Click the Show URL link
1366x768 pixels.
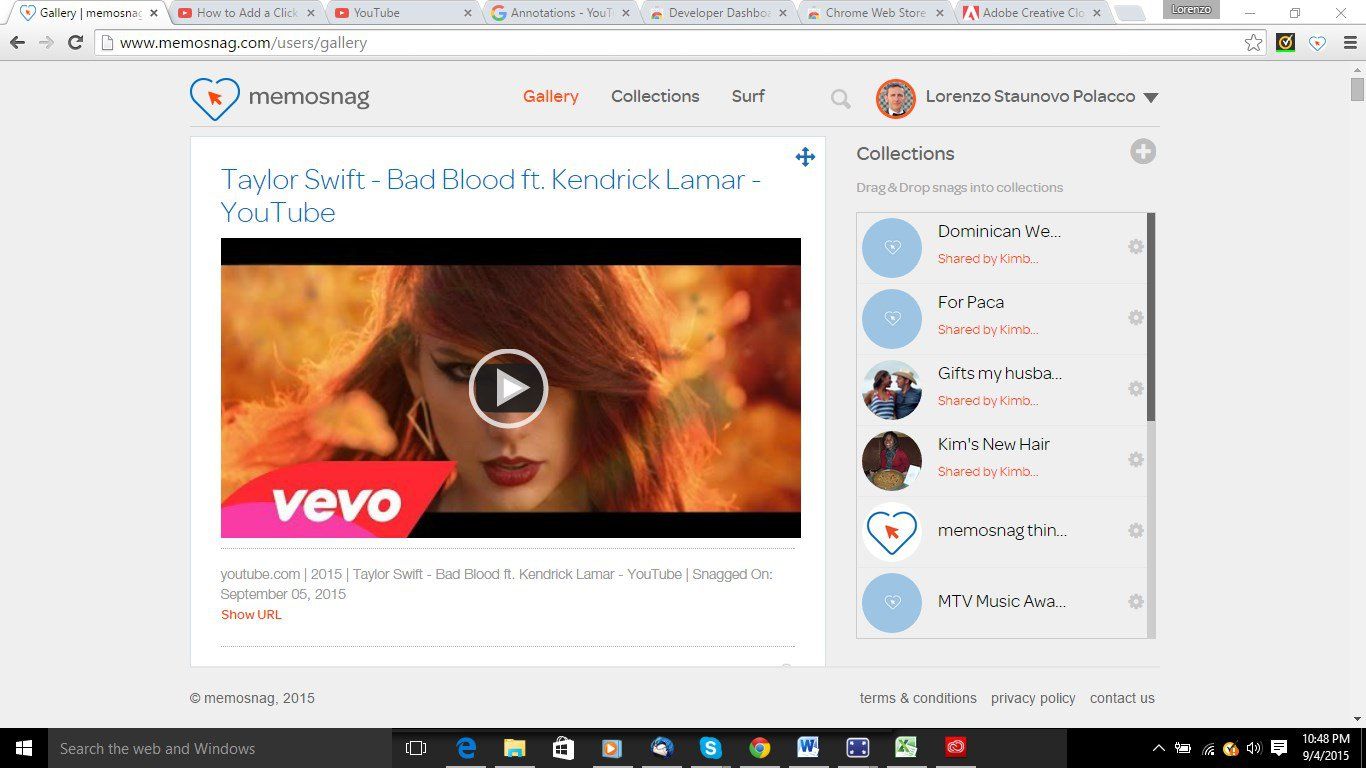(251, 615)
